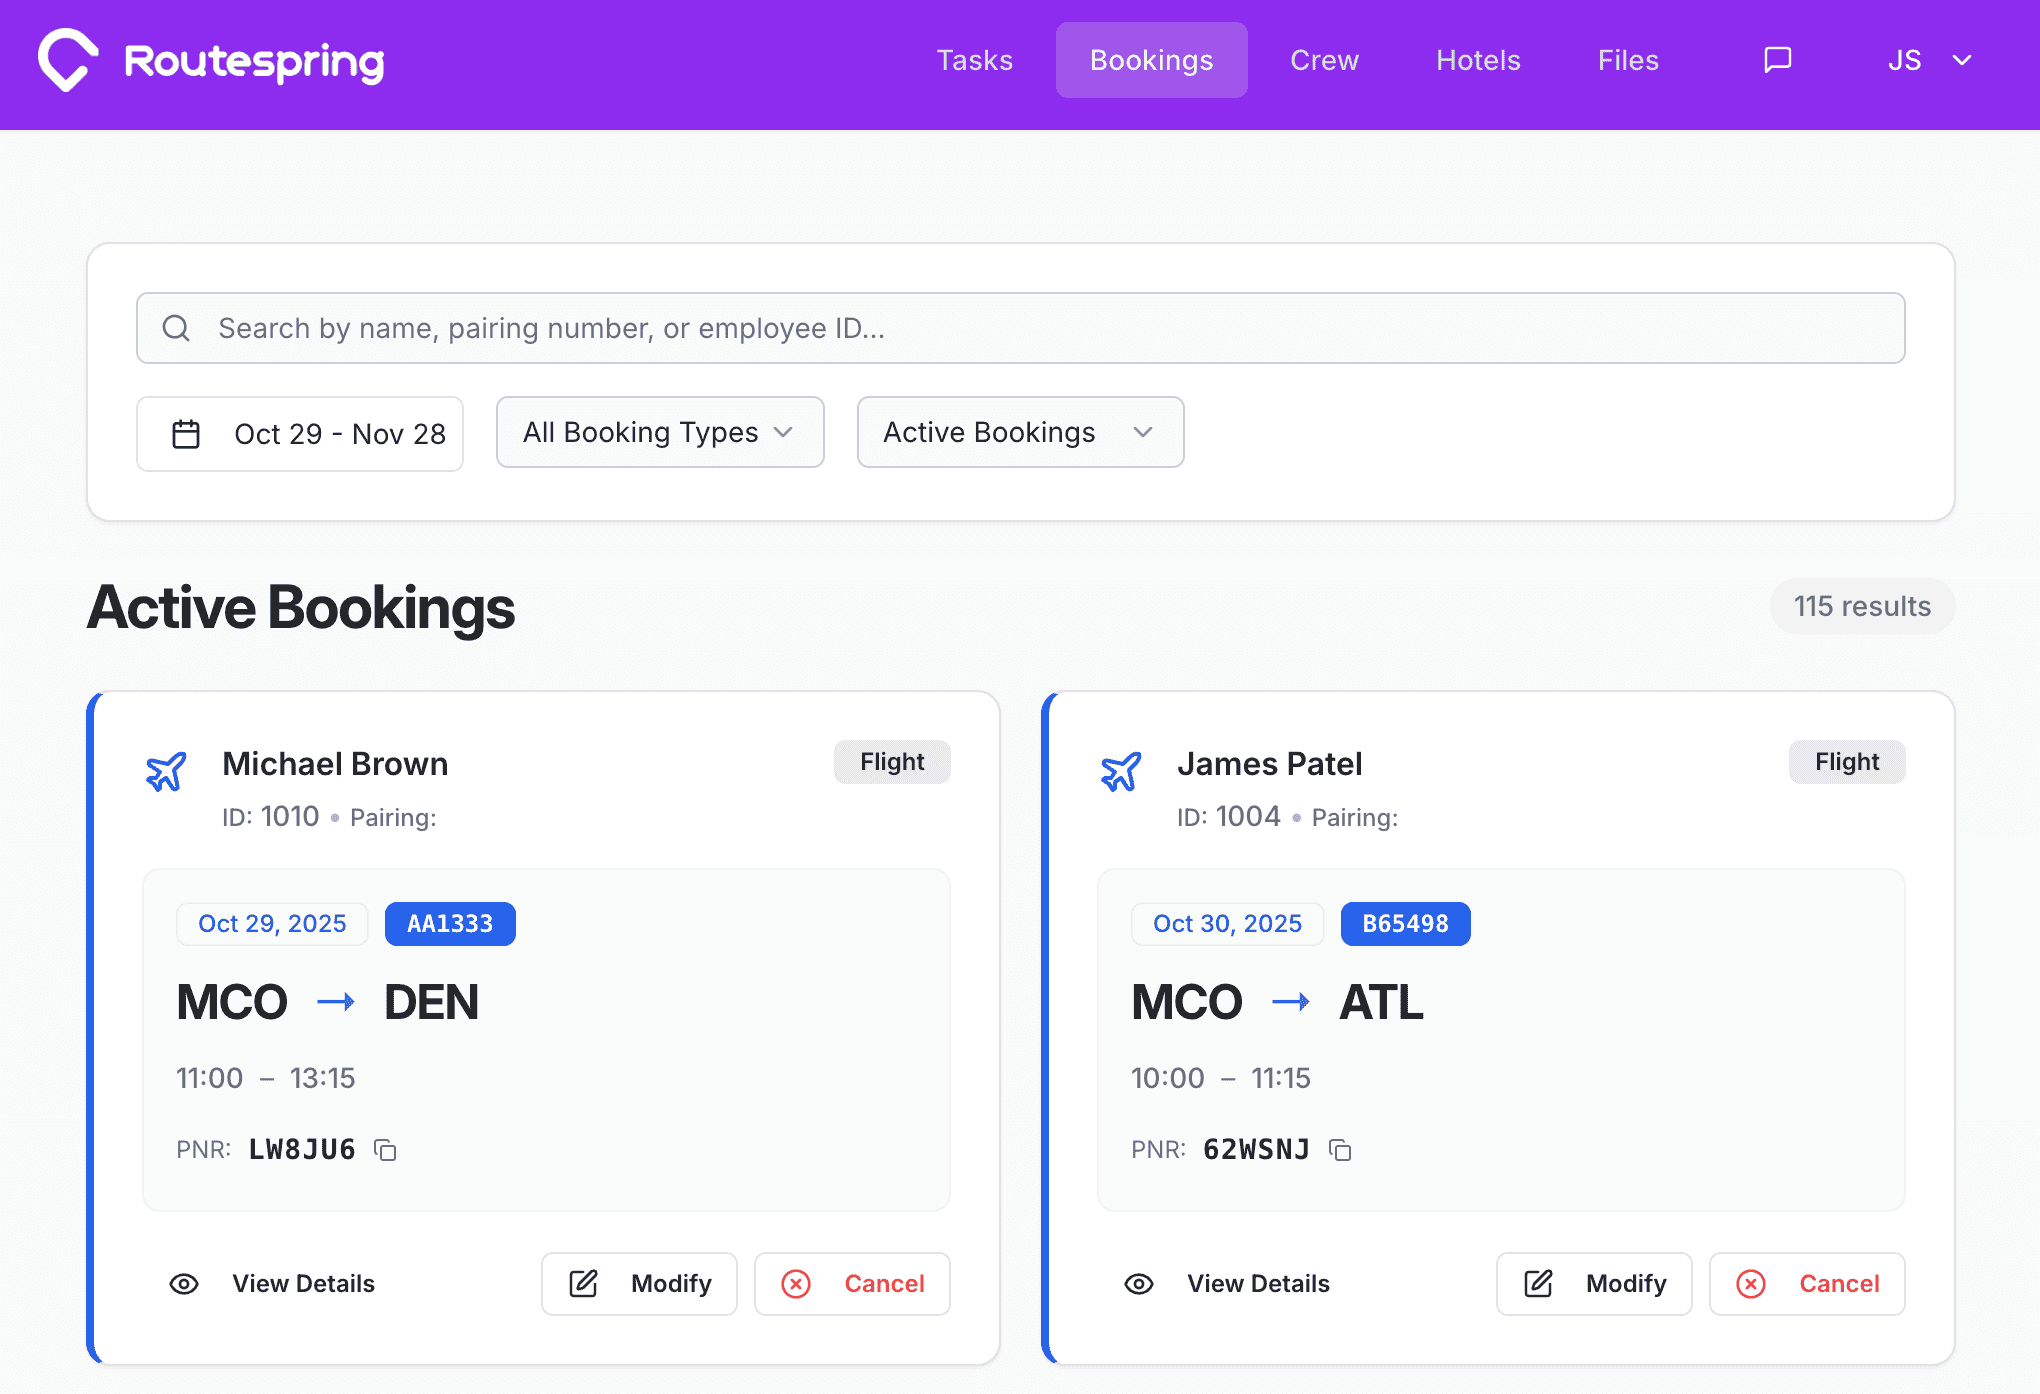Click the eye icon beside Michael Brown's View Details
The width and height of the screenshot is (2040, 1394).
point(183,1283)
